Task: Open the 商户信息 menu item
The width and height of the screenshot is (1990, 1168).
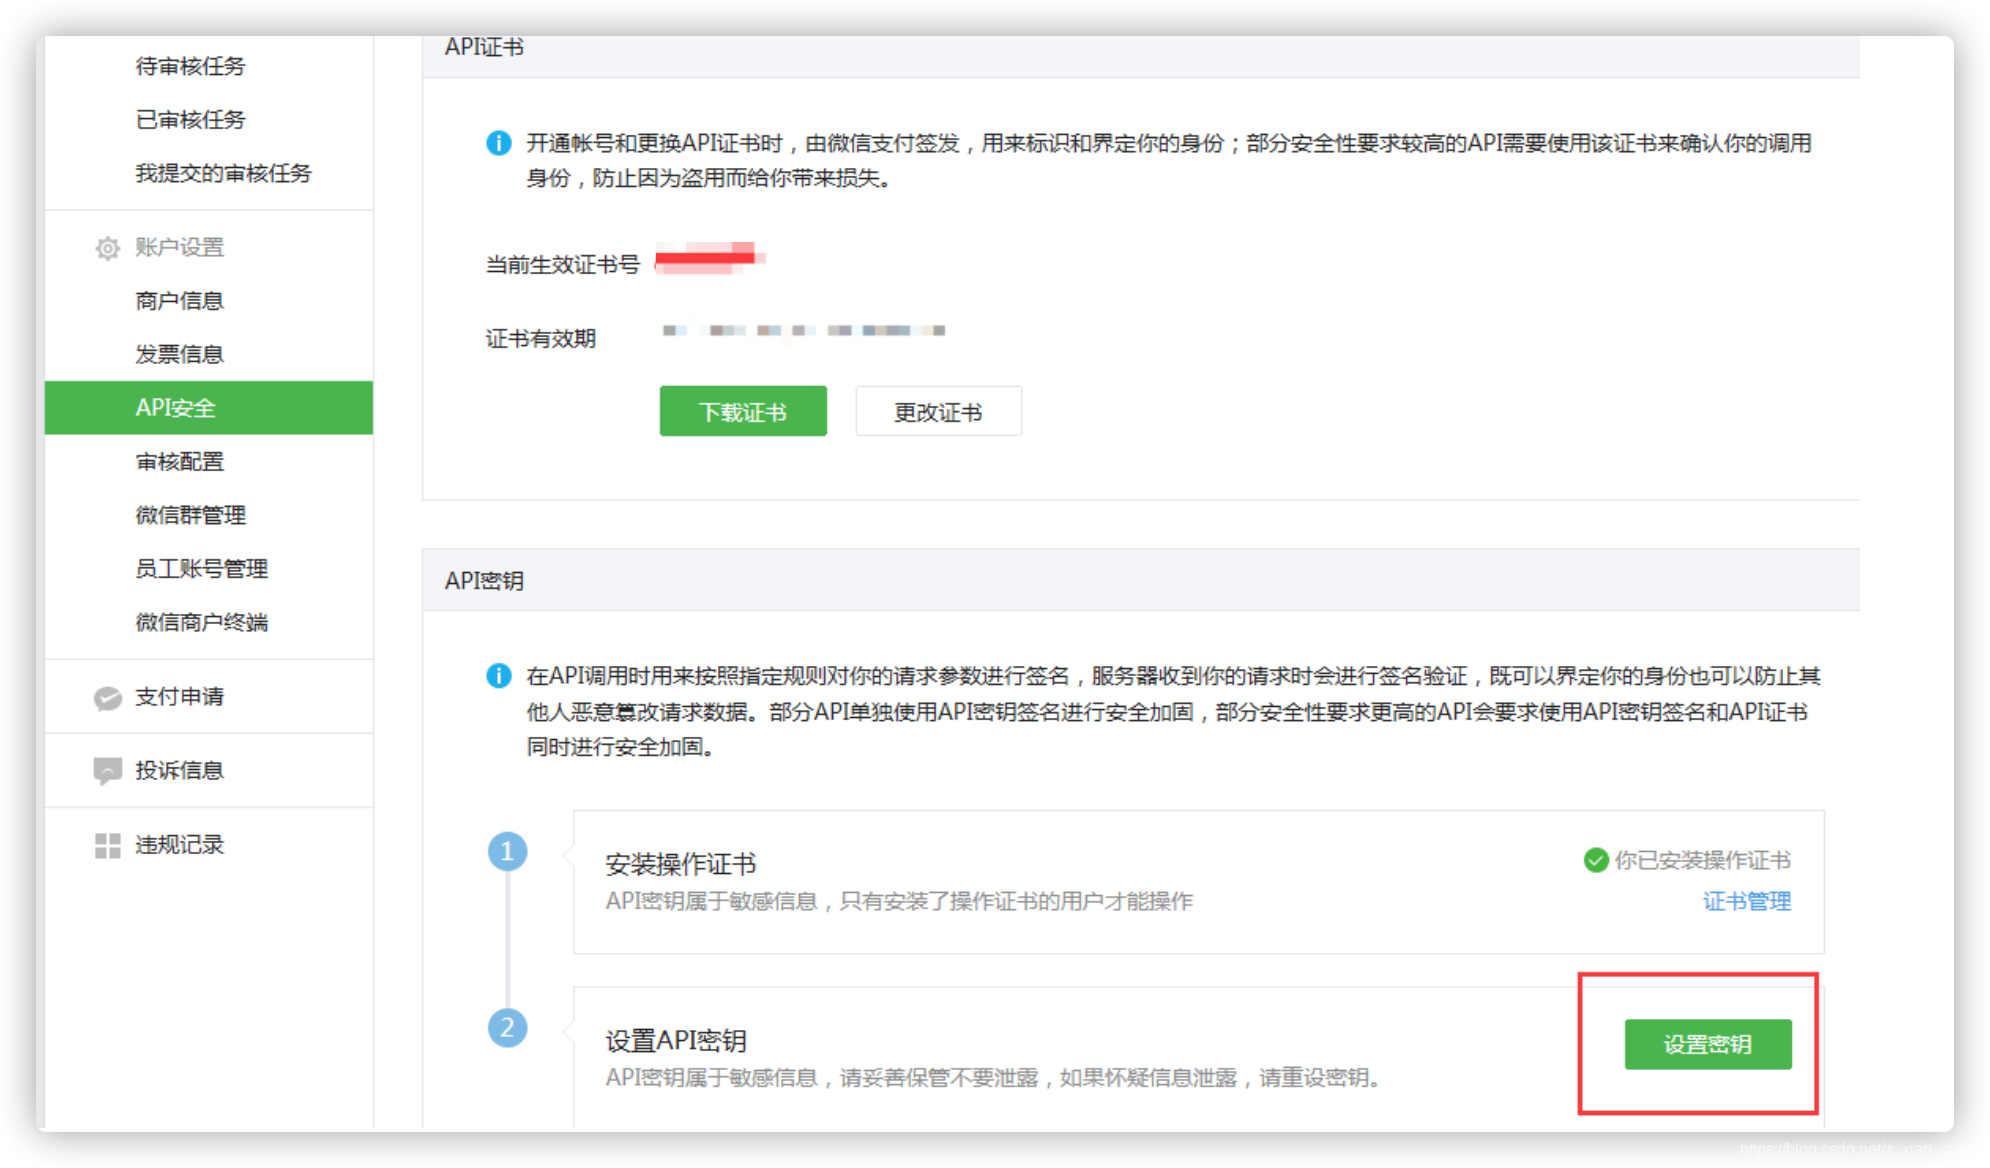Action: (180, 301)
